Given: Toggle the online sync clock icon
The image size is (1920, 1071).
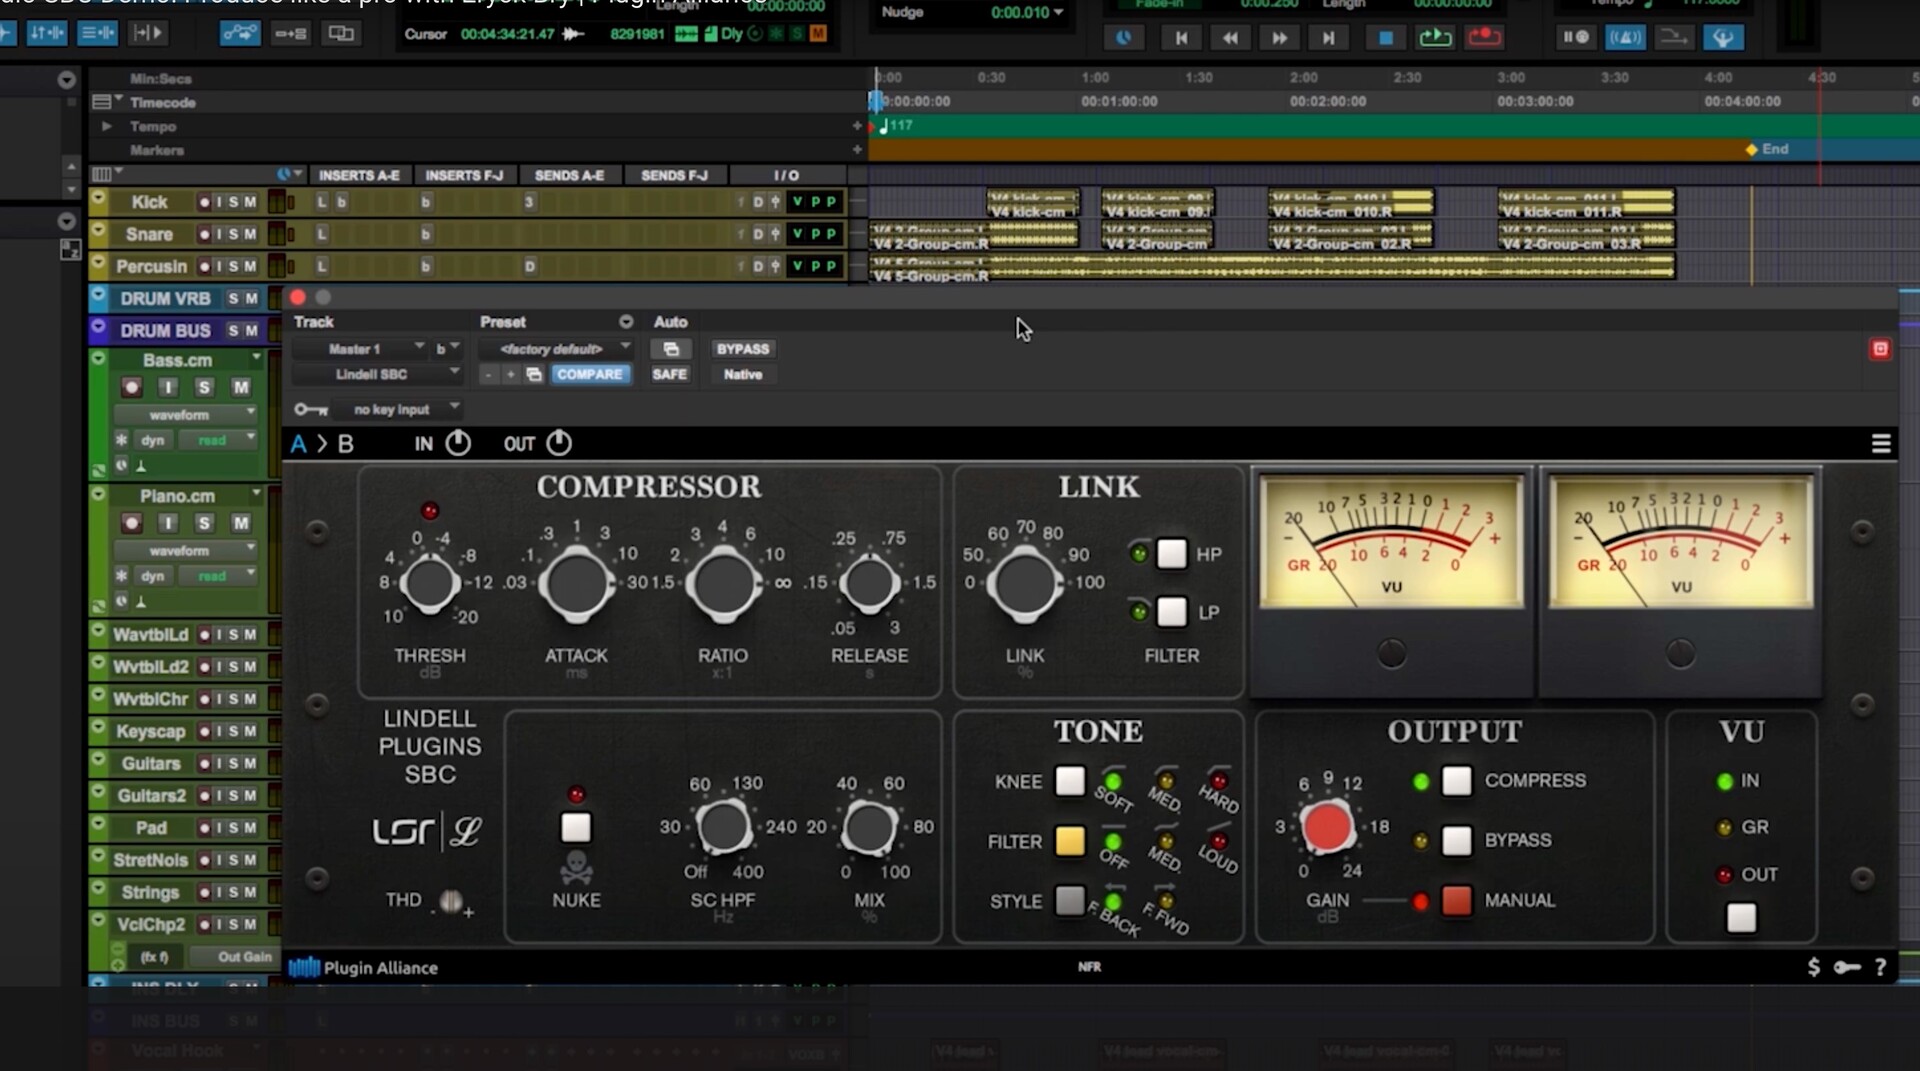Looking at the screenshot, I should click(1124, 37).
